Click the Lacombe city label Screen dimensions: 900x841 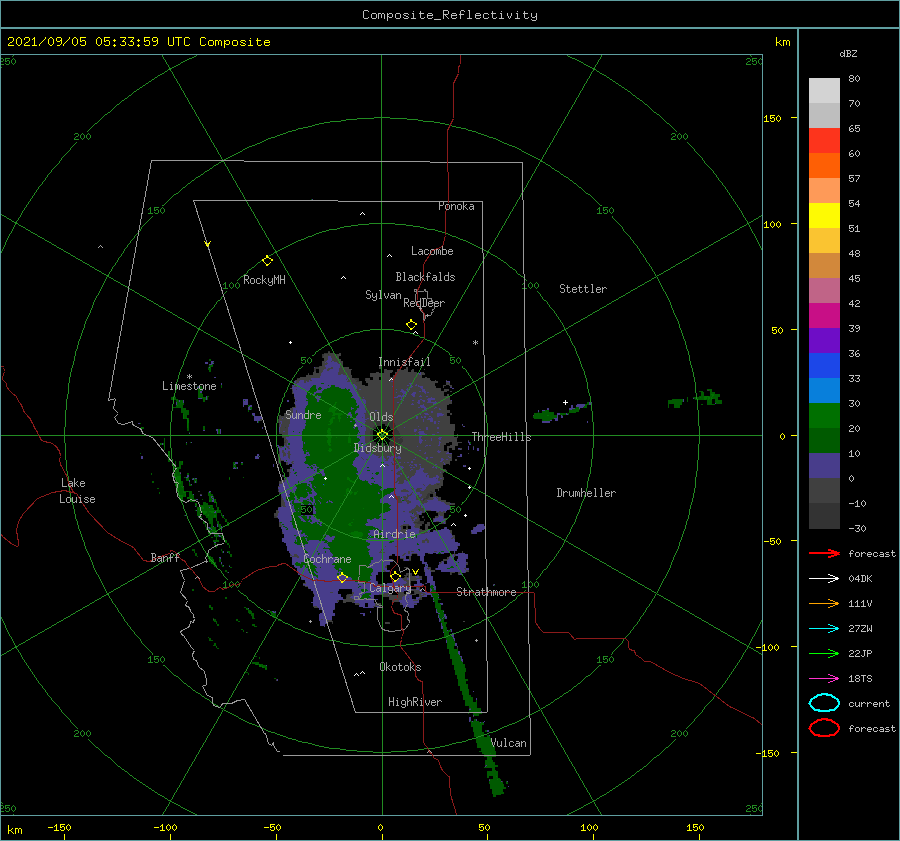pyautogui.click(x=432, y=251)
